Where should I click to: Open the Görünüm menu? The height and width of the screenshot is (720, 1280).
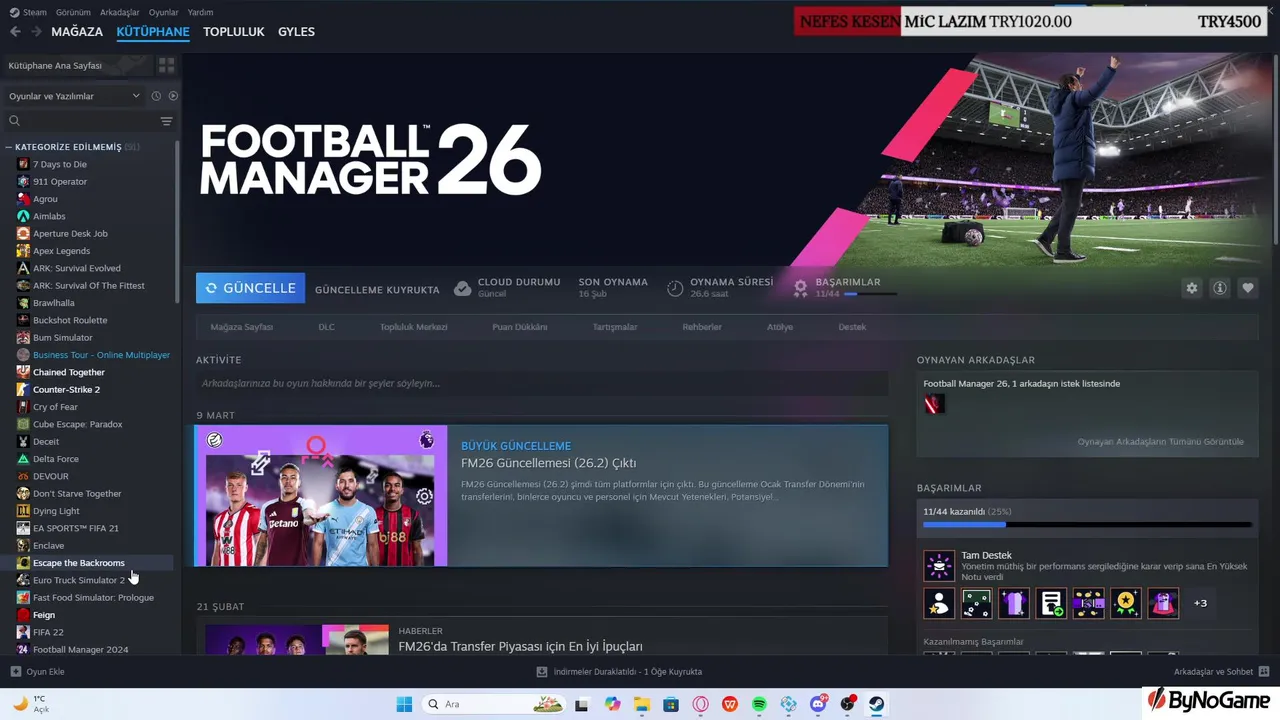pyautogui.click(x=73, y=12)
